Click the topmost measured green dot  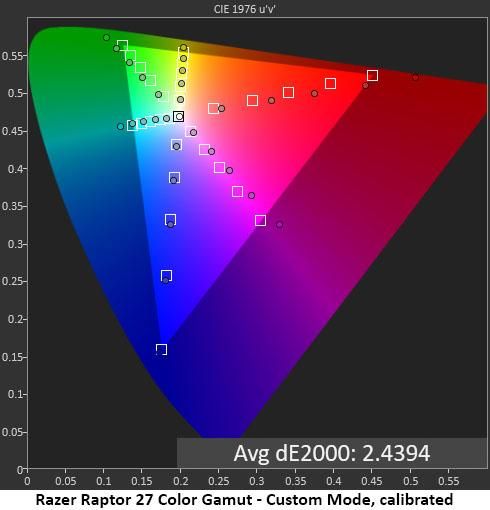click(x=106, y=37)
